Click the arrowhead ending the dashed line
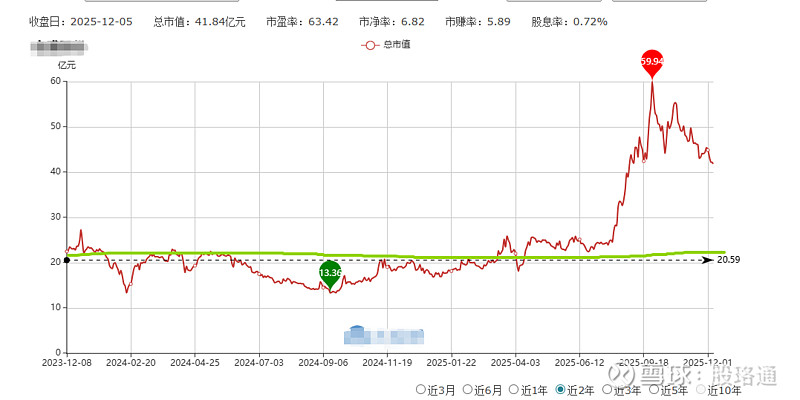 pyautogui.click(x=708, y=260)
